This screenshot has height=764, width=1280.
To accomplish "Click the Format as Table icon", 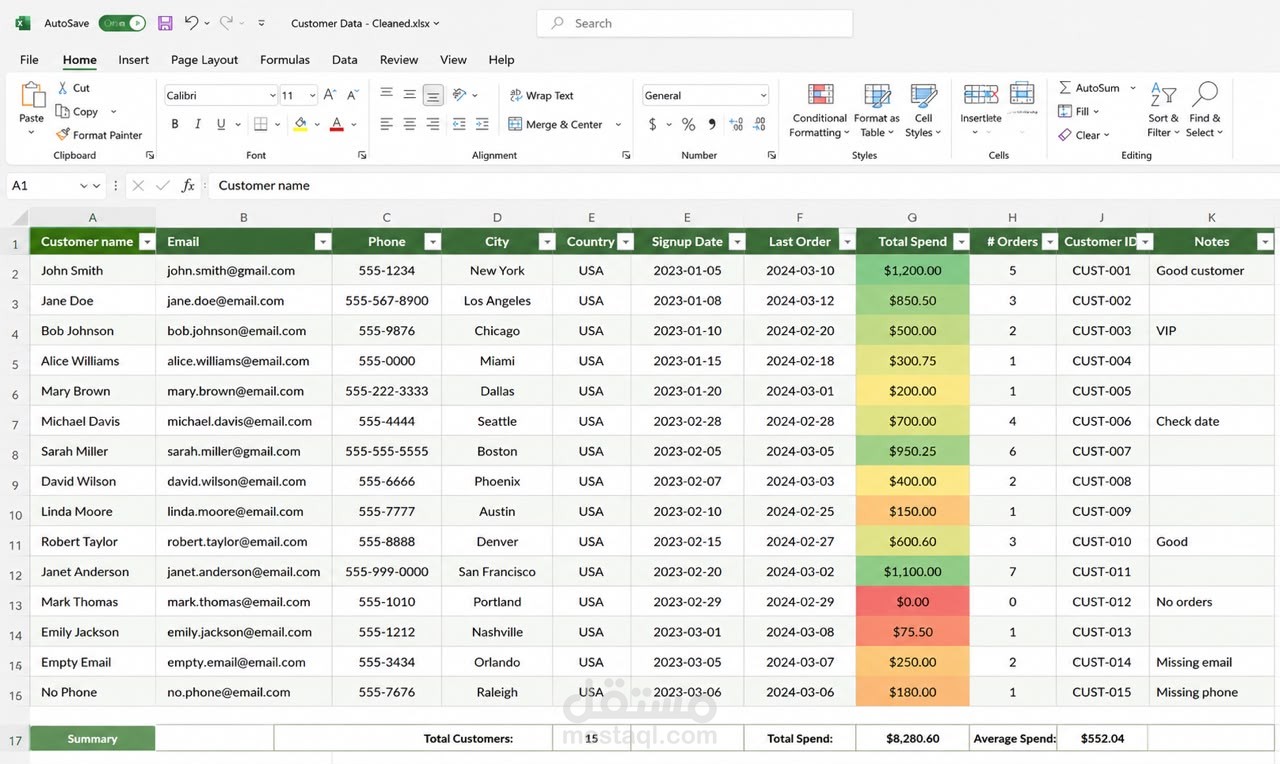I will [x=877, y=96].
